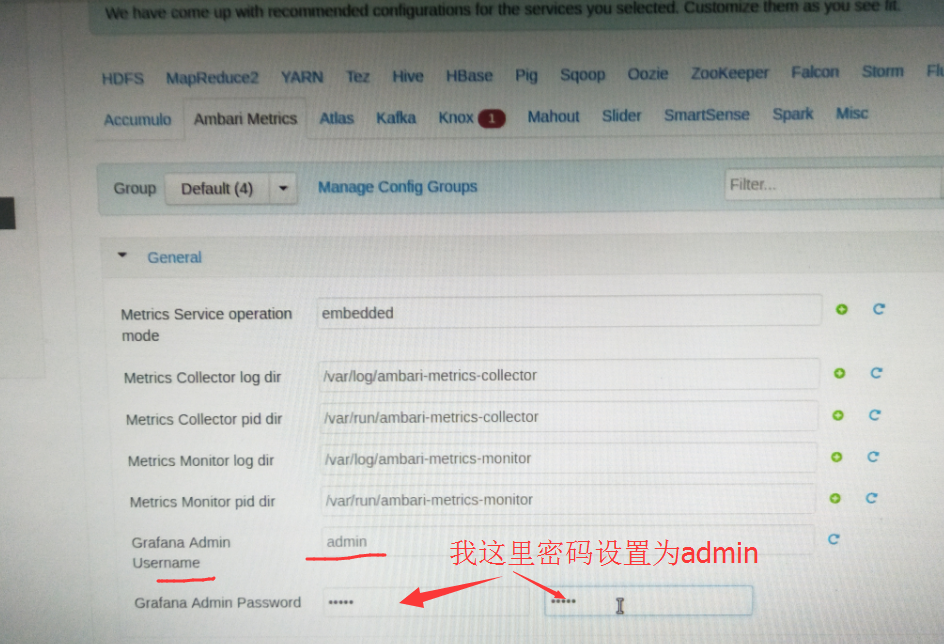Click the Group label text

click(x=135, y=188)
